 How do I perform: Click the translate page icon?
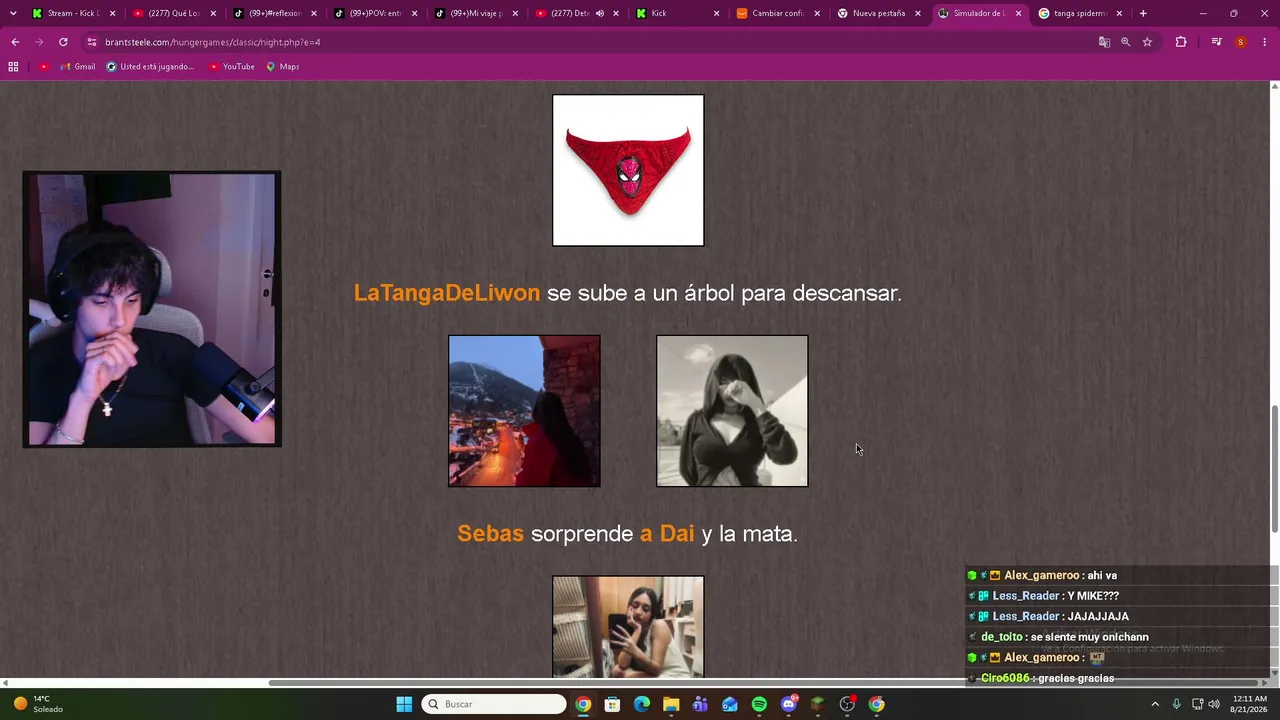tap(1104, 42)
